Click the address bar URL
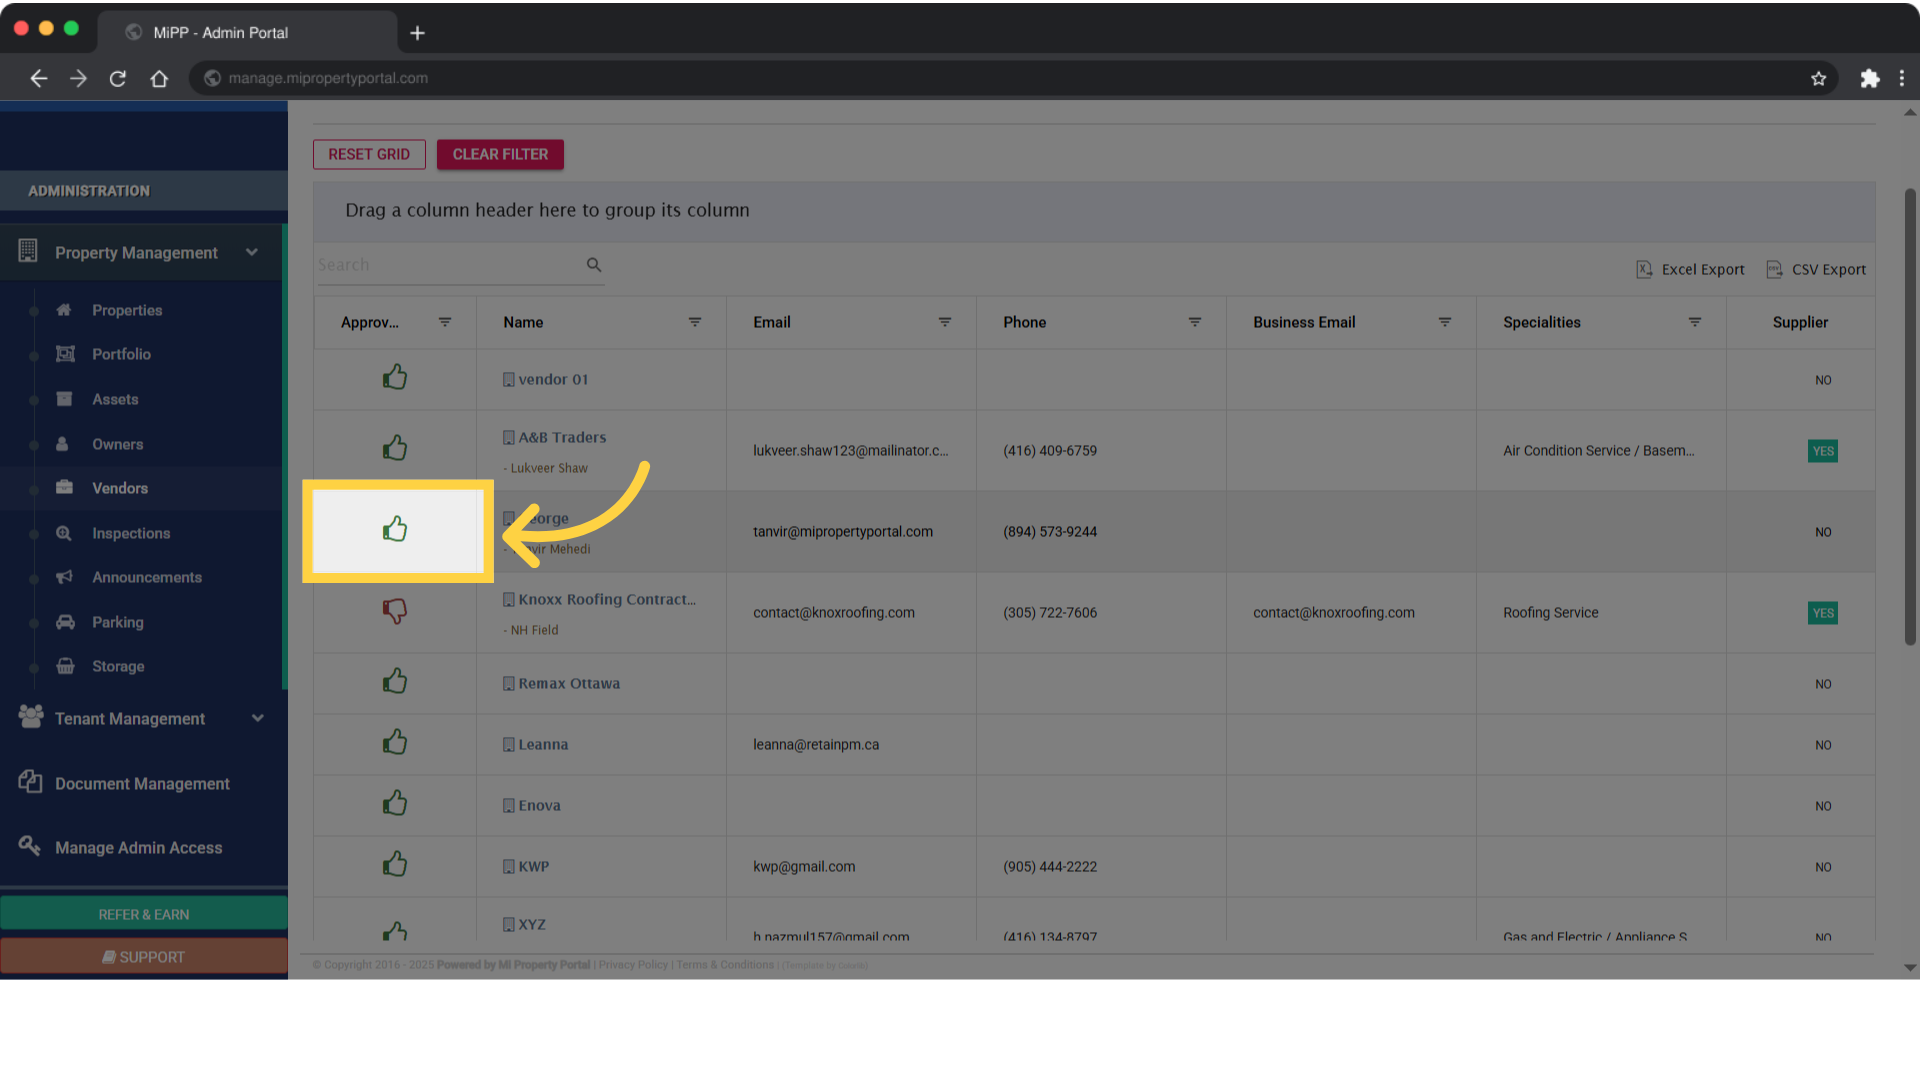This screenshot has height=1080, width=1920. click(328, 78)
